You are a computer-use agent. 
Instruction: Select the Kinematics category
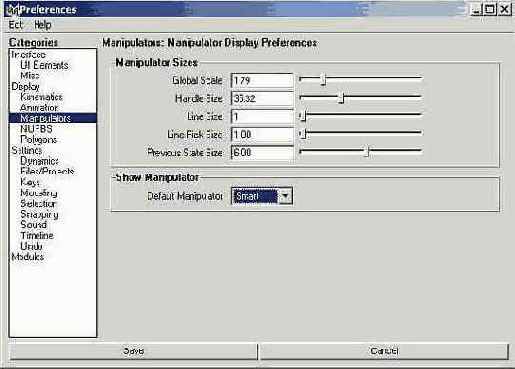click(x=41, y=97)
